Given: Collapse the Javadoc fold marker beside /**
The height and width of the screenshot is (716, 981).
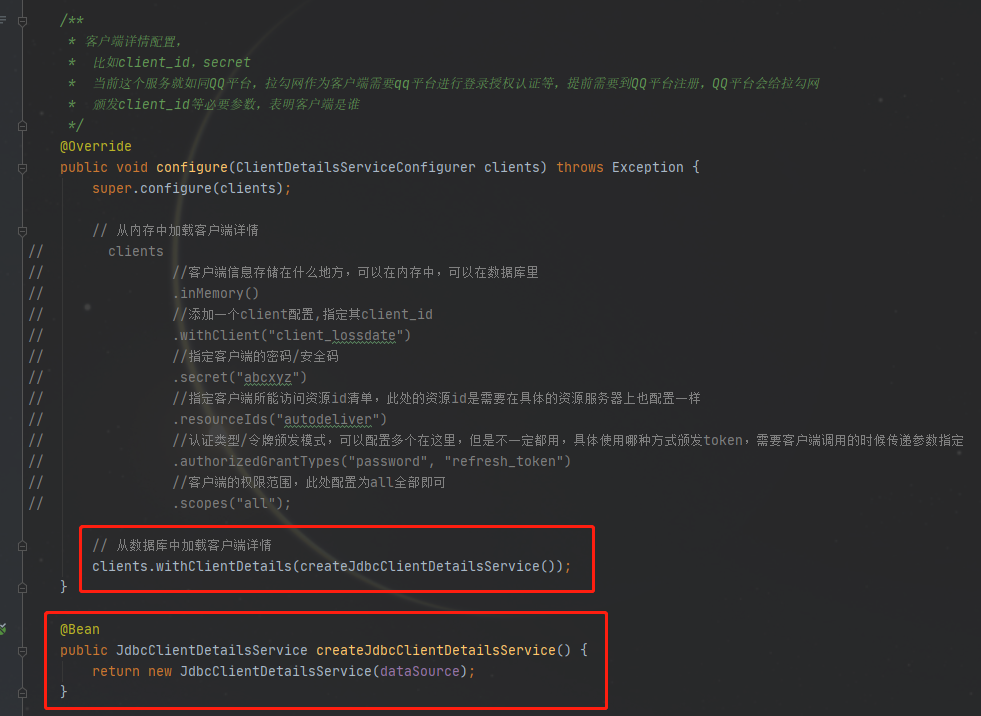Looking at the screenshot, I should [x=23, y=21].
